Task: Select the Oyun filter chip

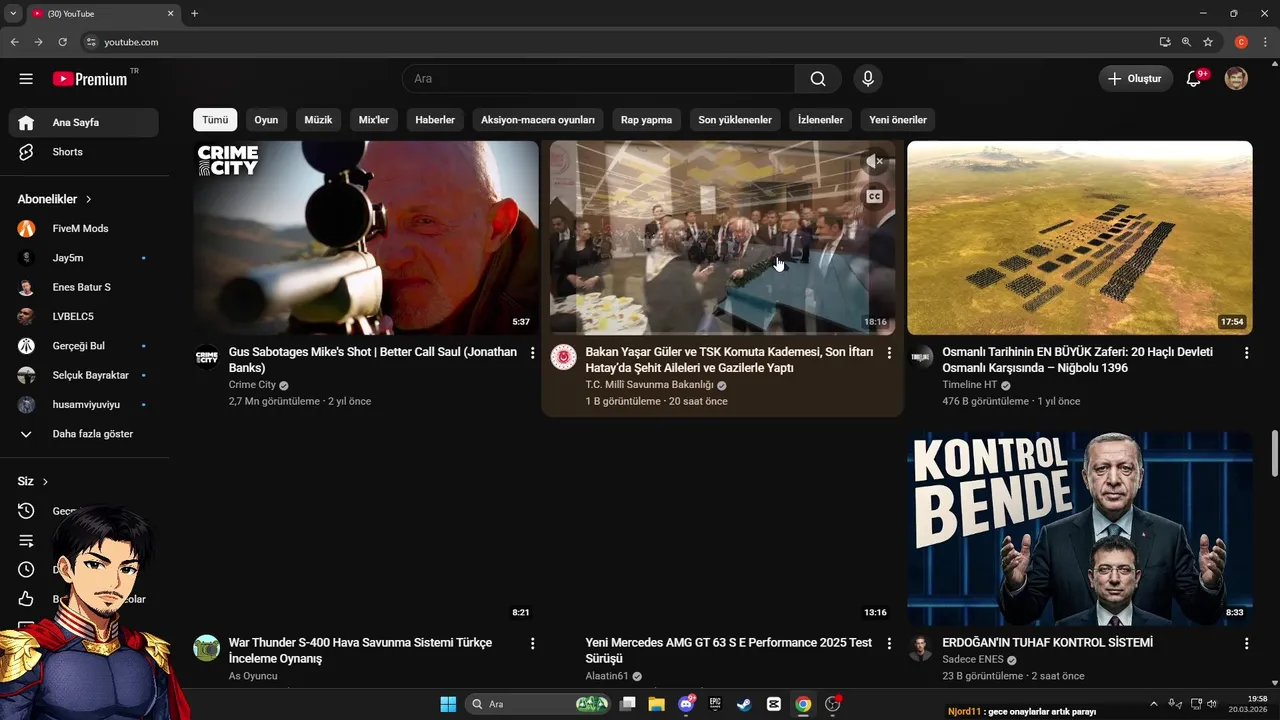Action: pos(266,120)
